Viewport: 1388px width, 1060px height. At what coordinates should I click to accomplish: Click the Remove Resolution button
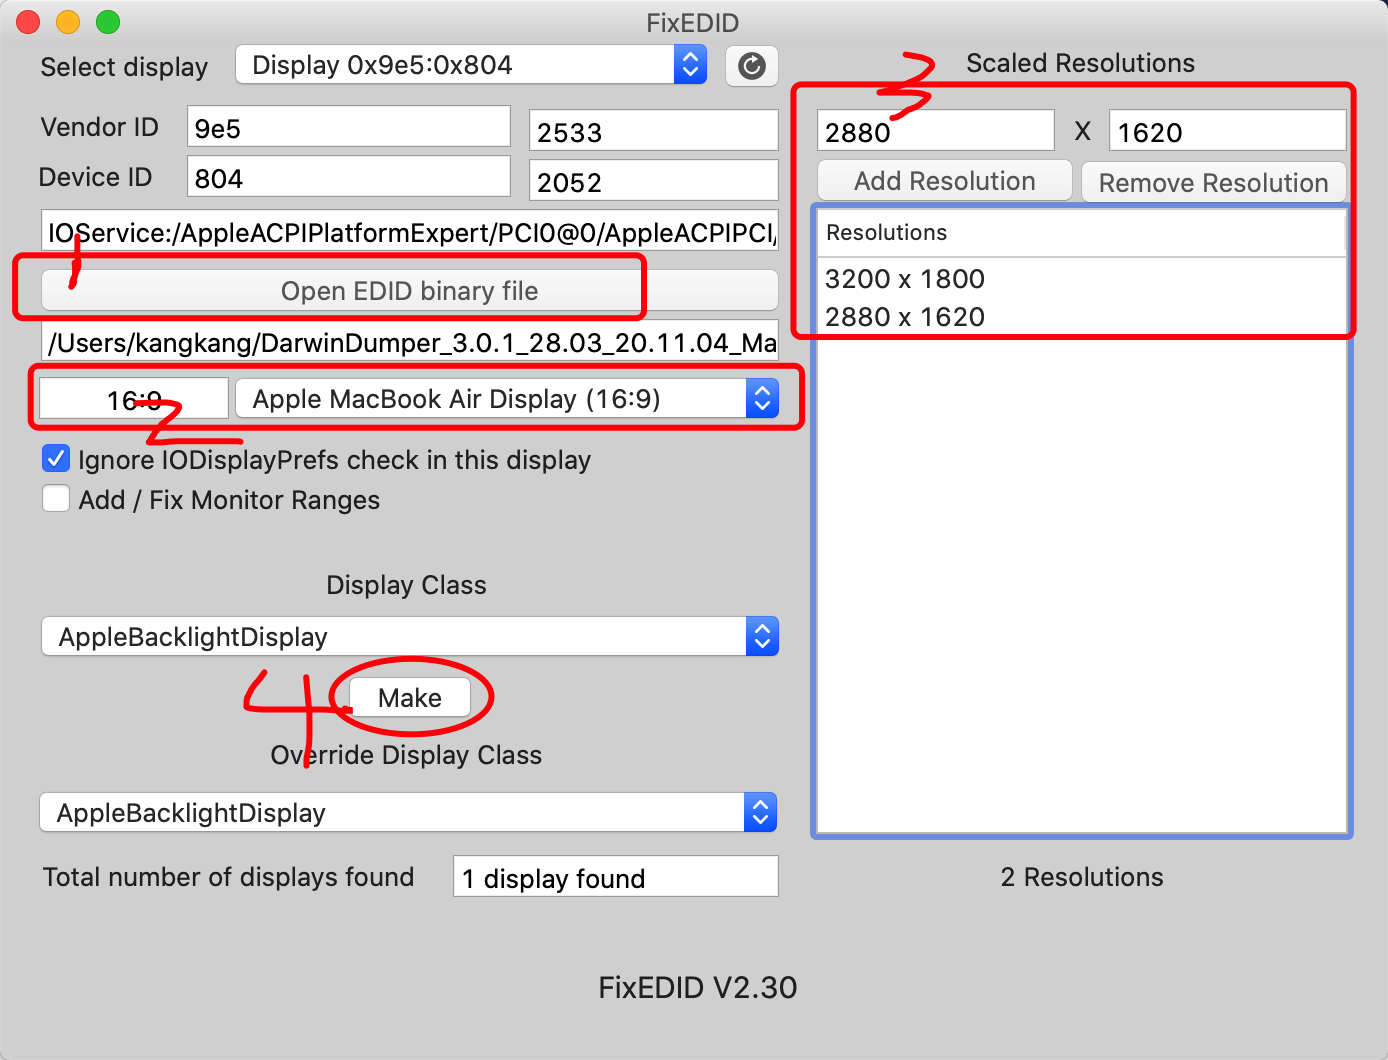coord(1213,183)
